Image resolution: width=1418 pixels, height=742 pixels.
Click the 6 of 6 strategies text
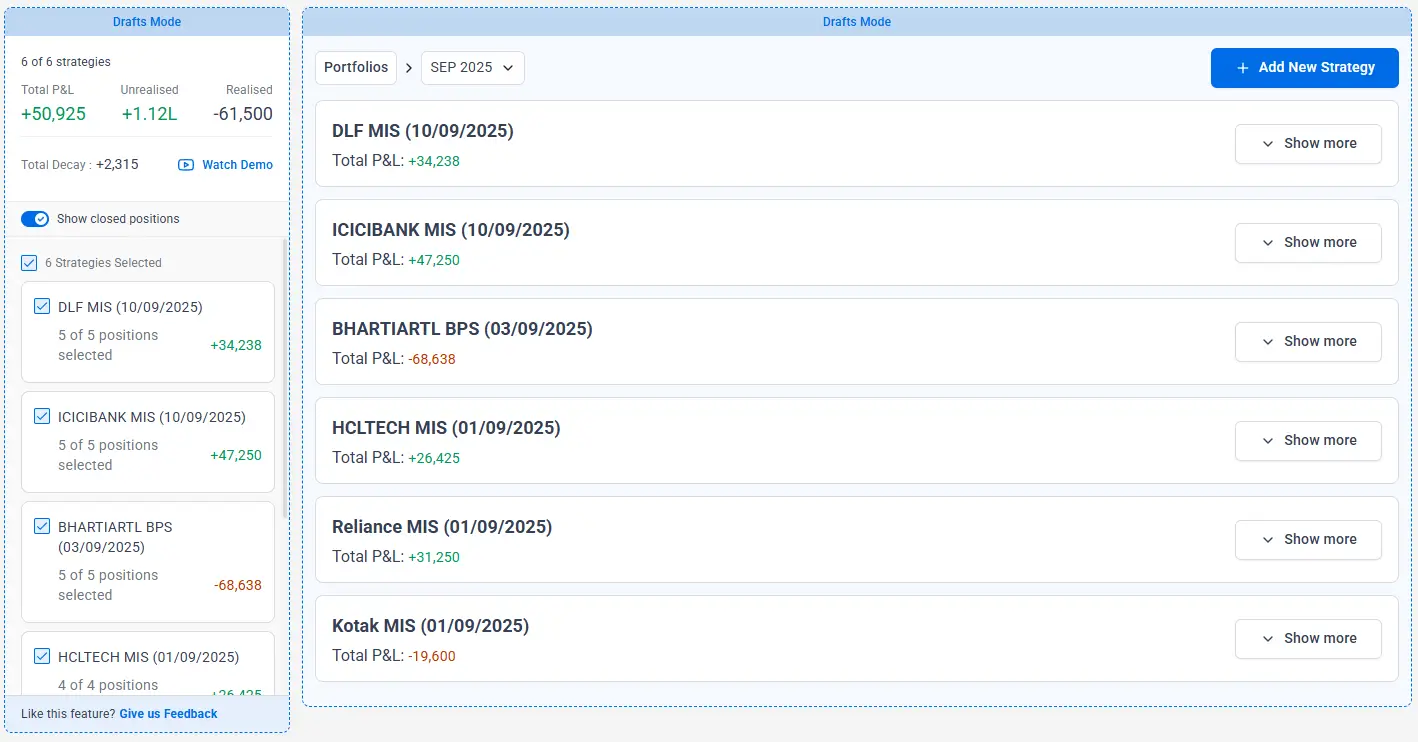[66, 62]
